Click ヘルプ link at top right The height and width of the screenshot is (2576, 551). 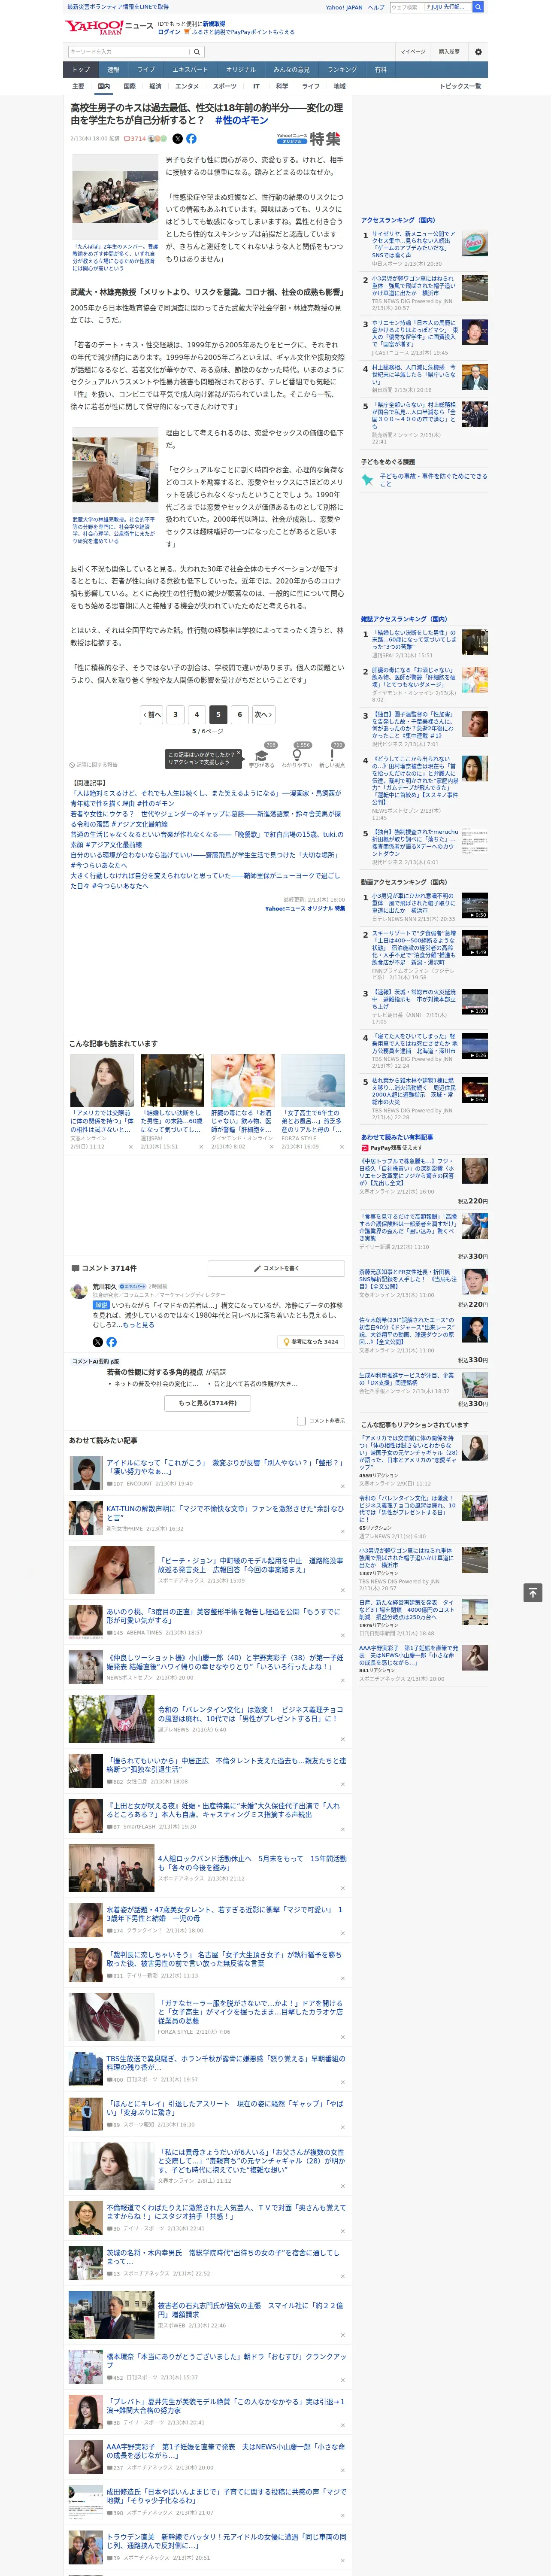[x=376, y=7]
